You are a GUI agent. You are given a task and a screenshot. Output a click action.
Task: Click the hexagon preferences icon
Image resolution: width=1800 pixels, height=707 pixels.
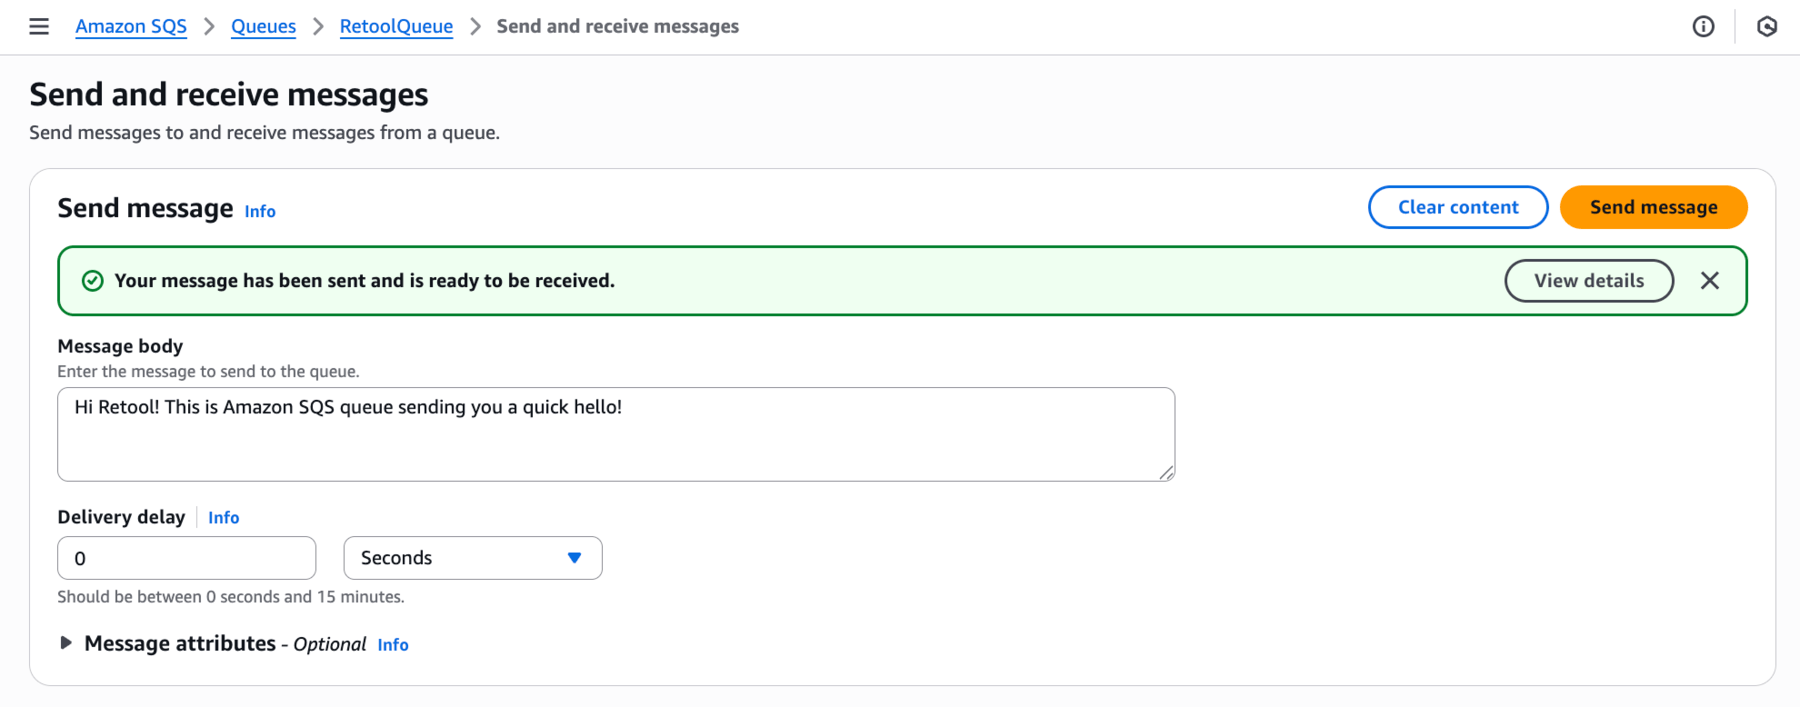tap(1767, 27)
